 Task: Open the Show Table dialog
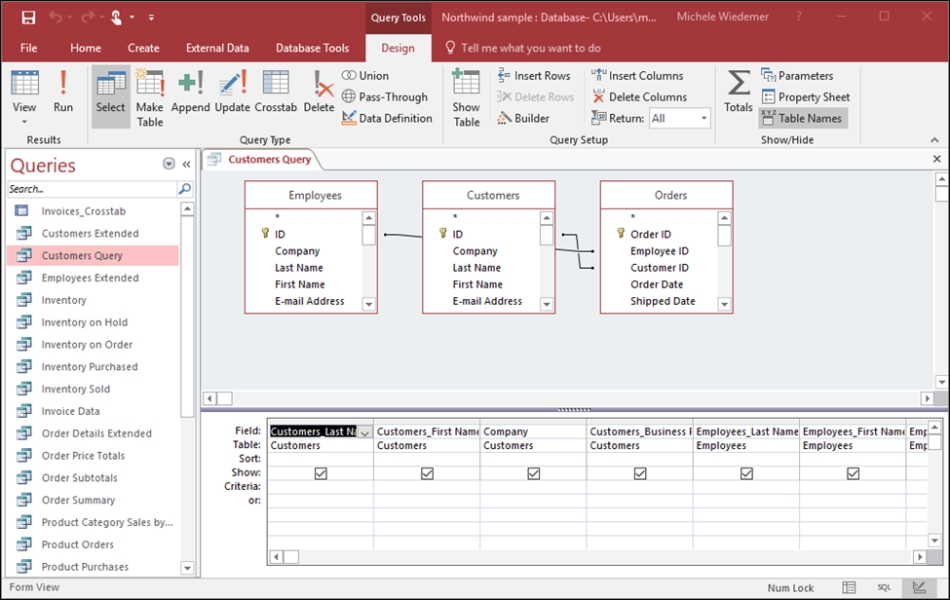[x=466, y=98]
